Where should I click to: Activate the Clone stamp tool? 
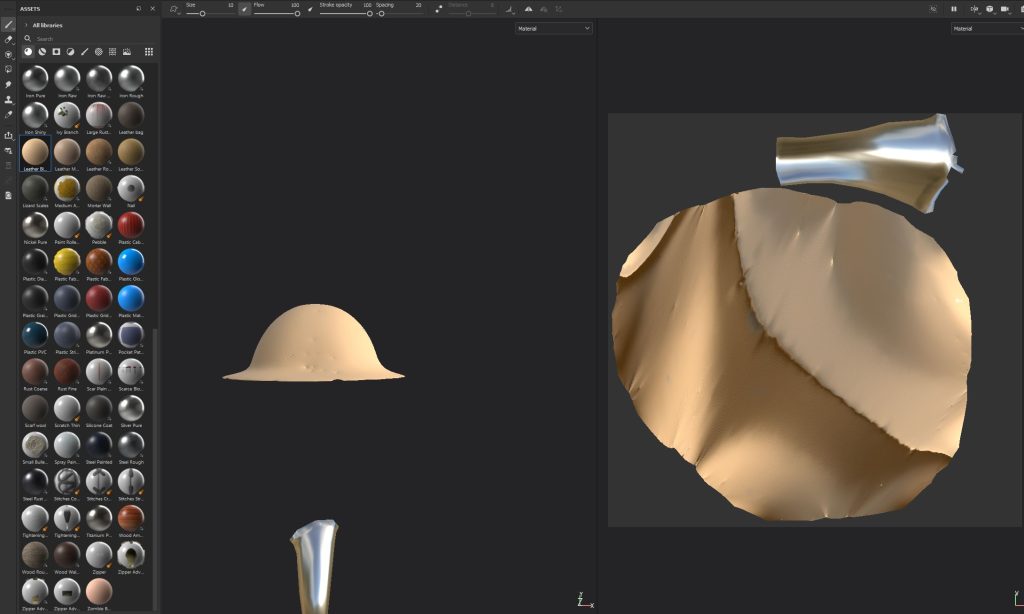point(9,99)
